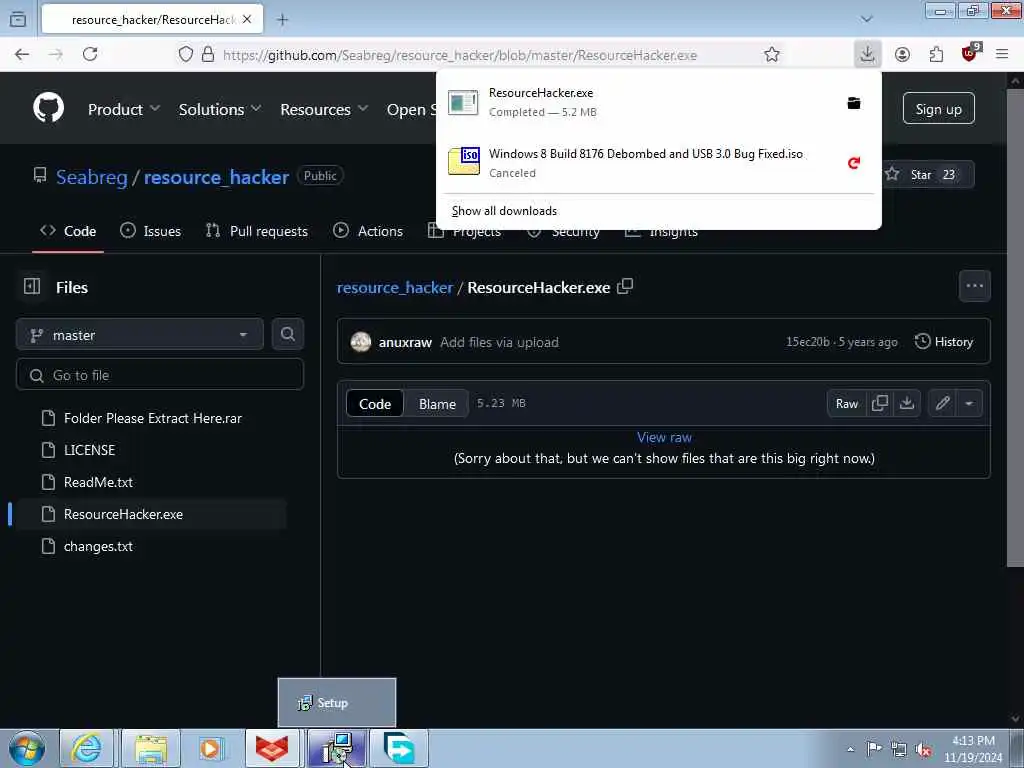Open a new browser tab

click(x=282, y=20)
